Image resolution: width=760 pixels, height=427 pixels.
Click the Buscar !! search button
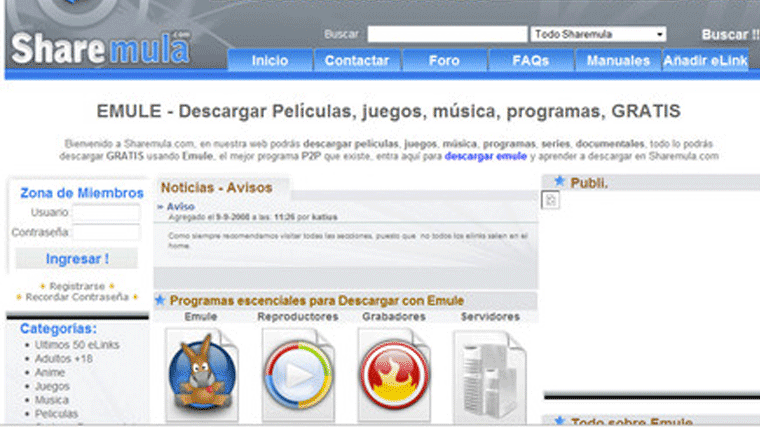coord(730,35)
